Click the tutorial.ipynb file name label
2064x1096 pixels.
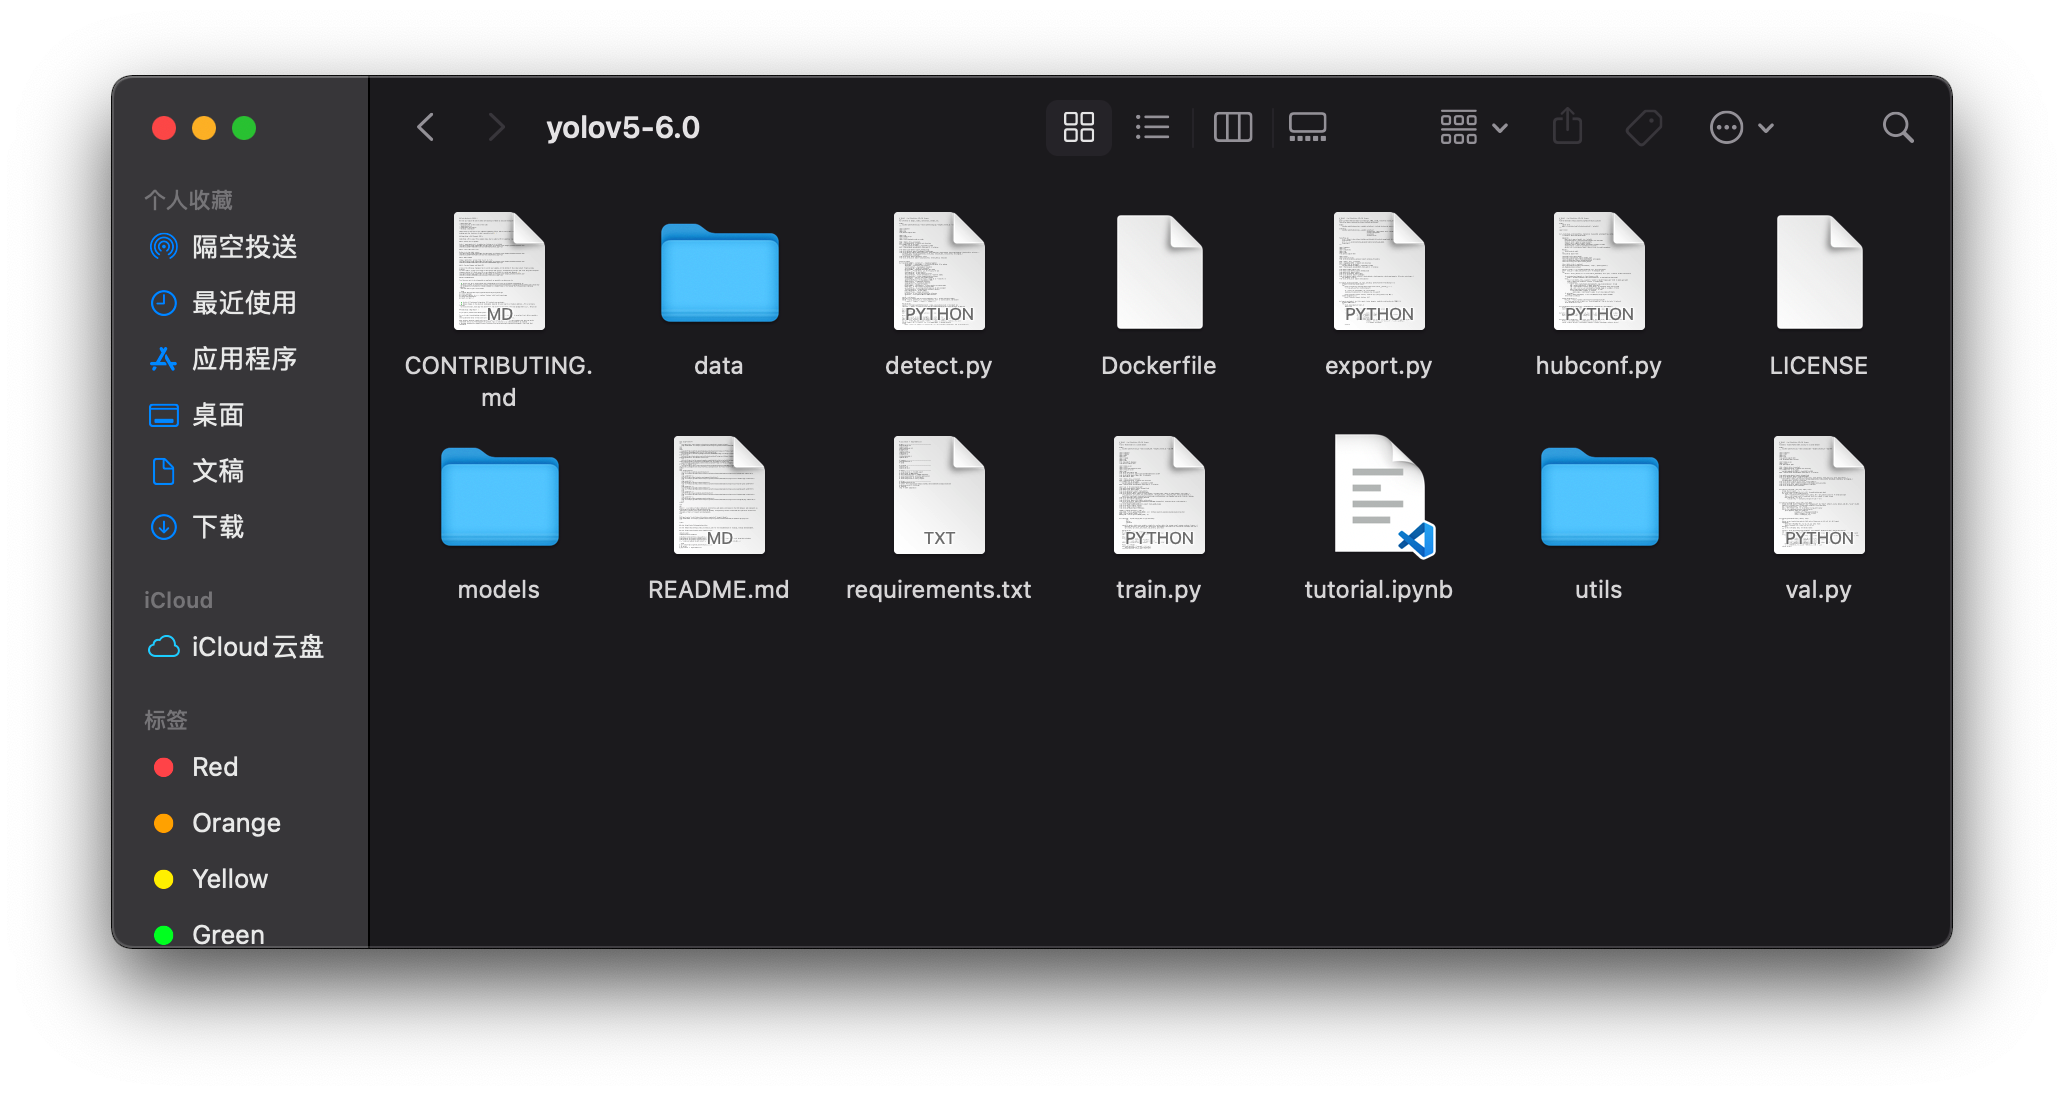tap(1379, 590)
